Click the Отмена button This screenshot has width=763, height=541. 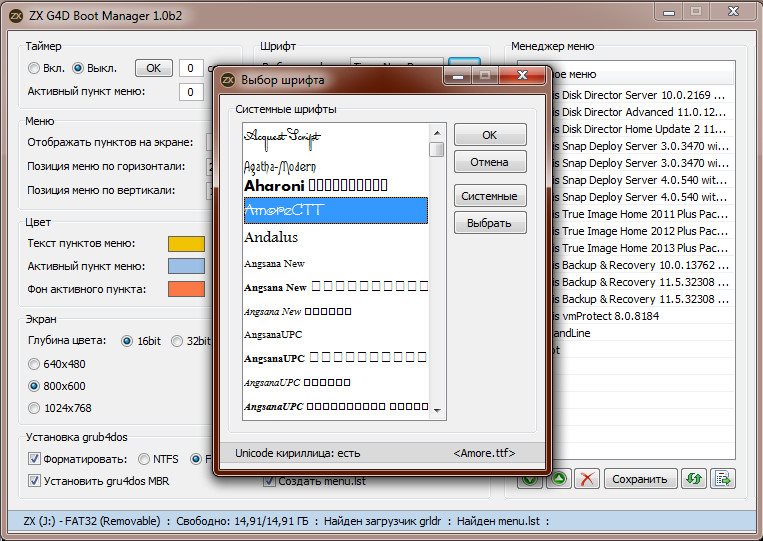tap(490, 162)
